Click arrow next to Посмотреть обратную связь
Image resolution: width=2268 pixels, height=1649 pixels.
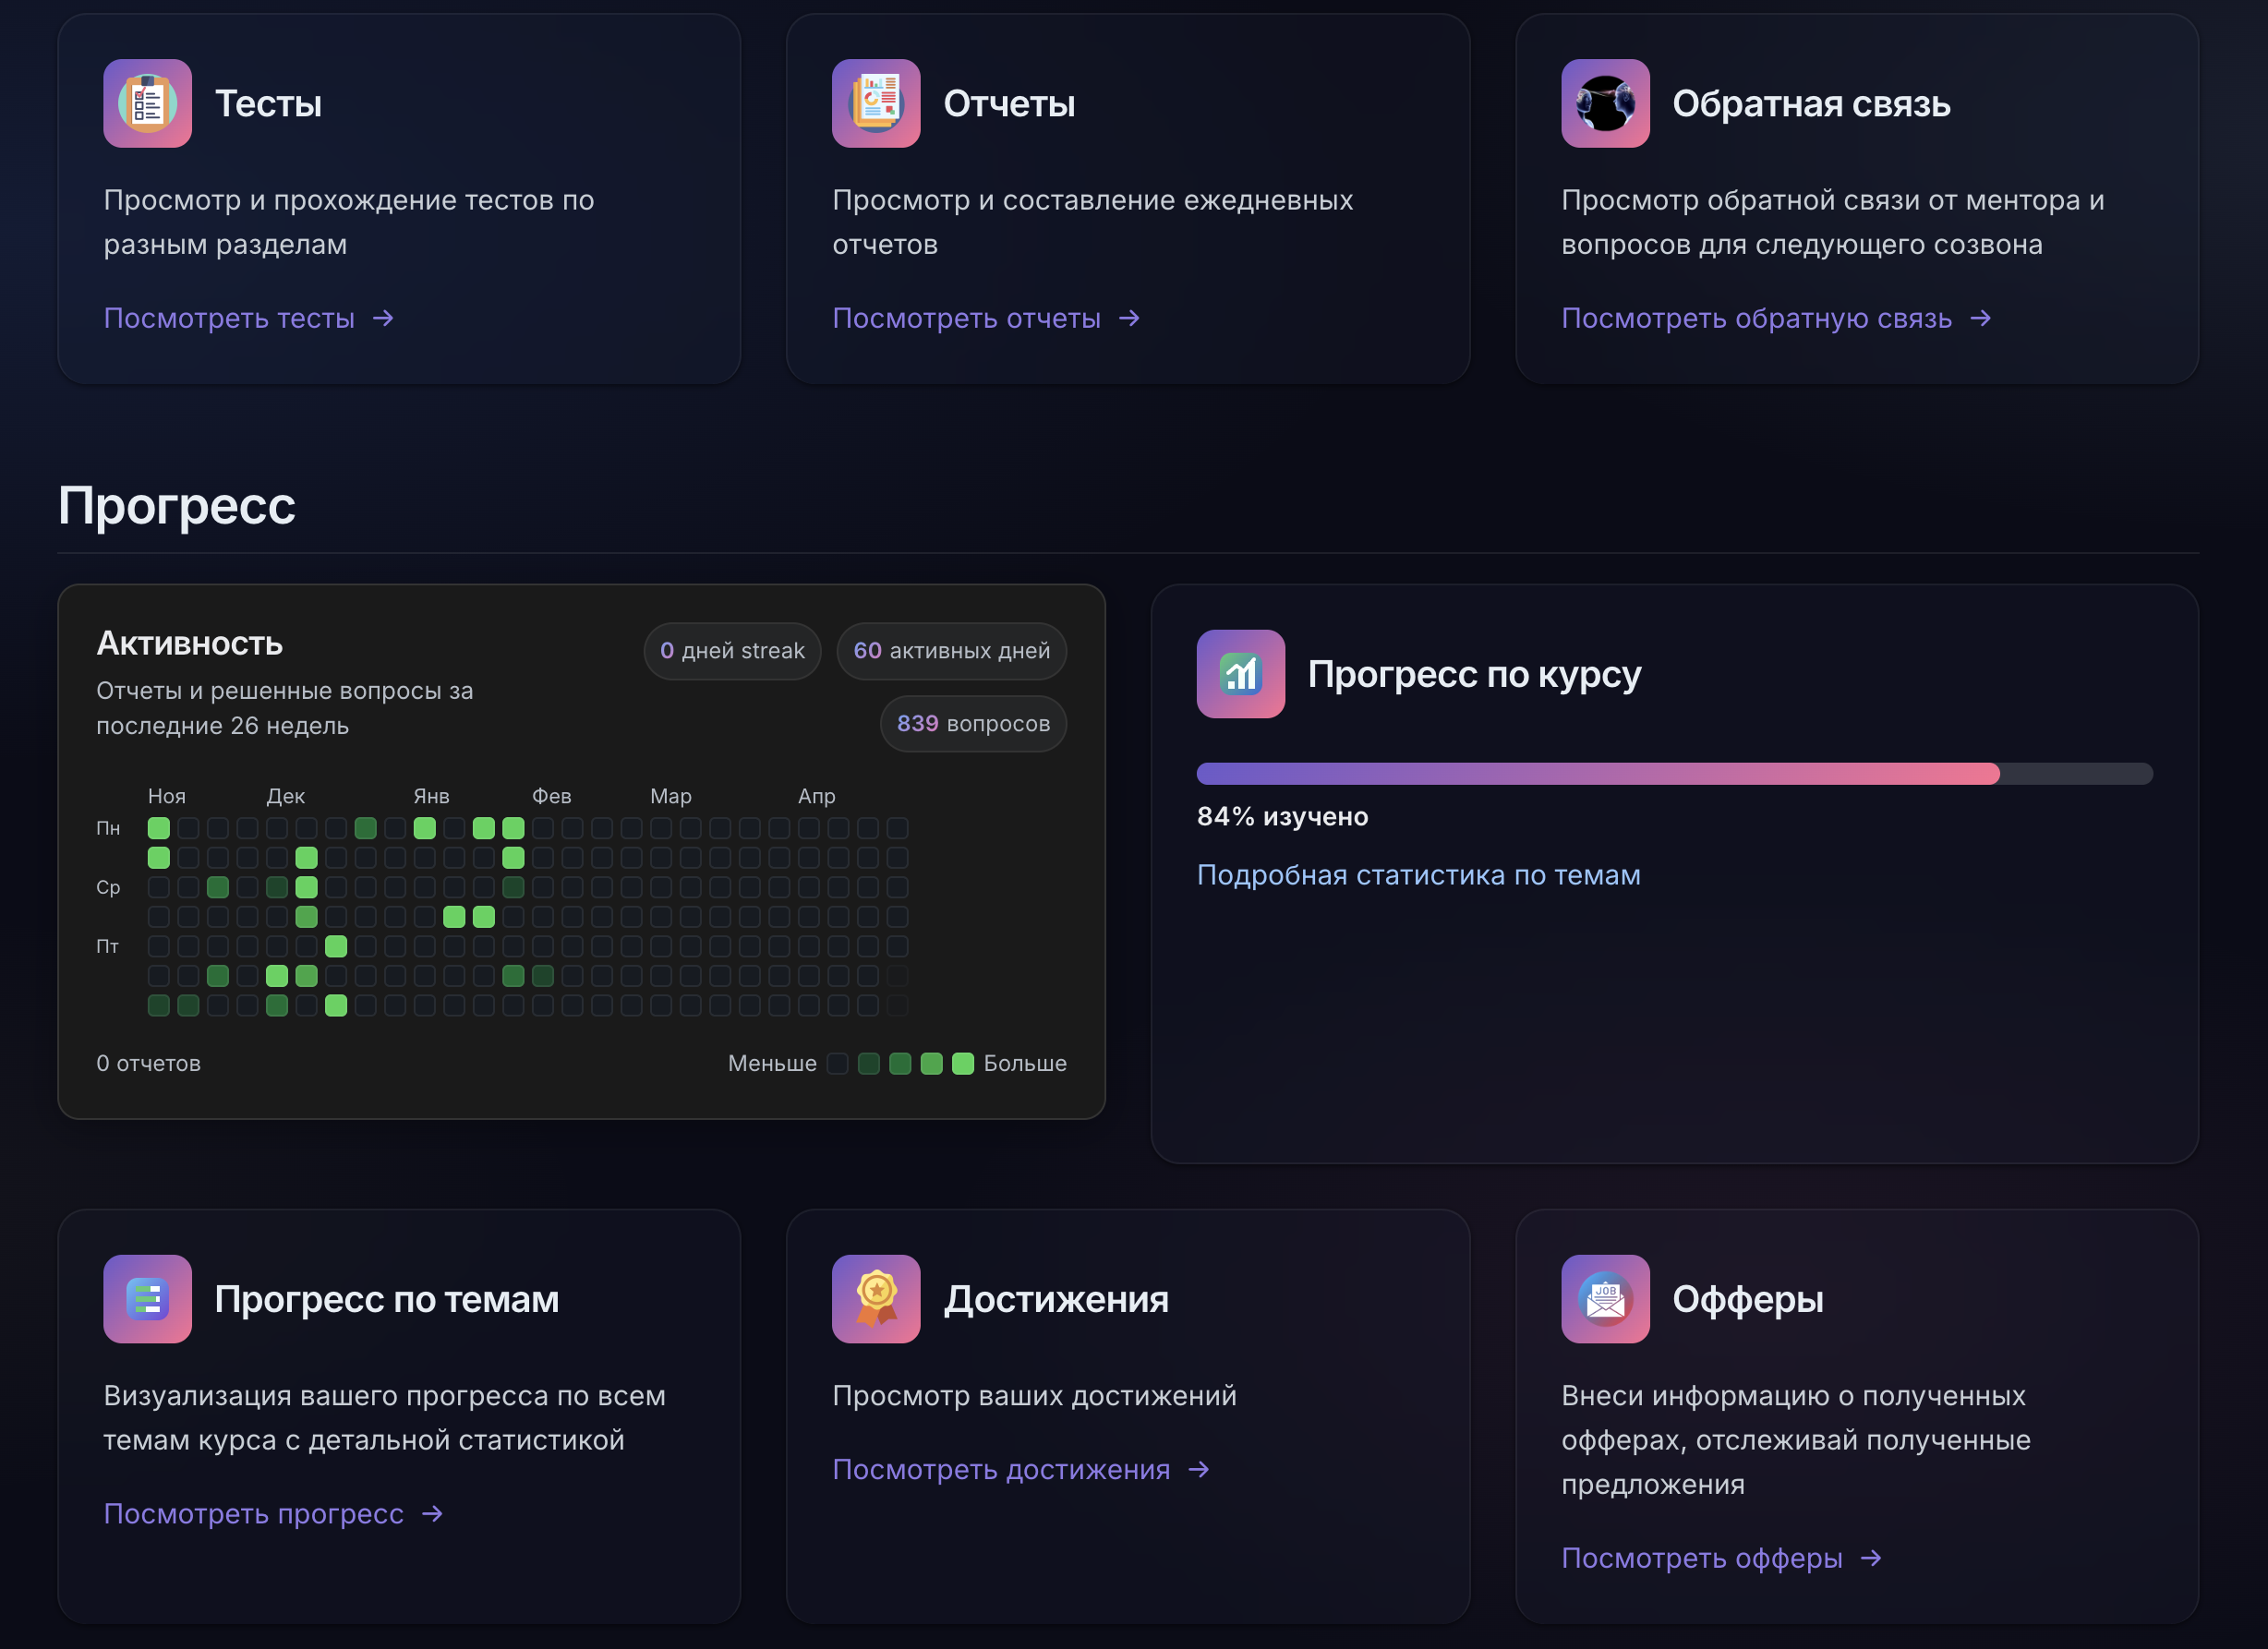tap(1980, 318)
